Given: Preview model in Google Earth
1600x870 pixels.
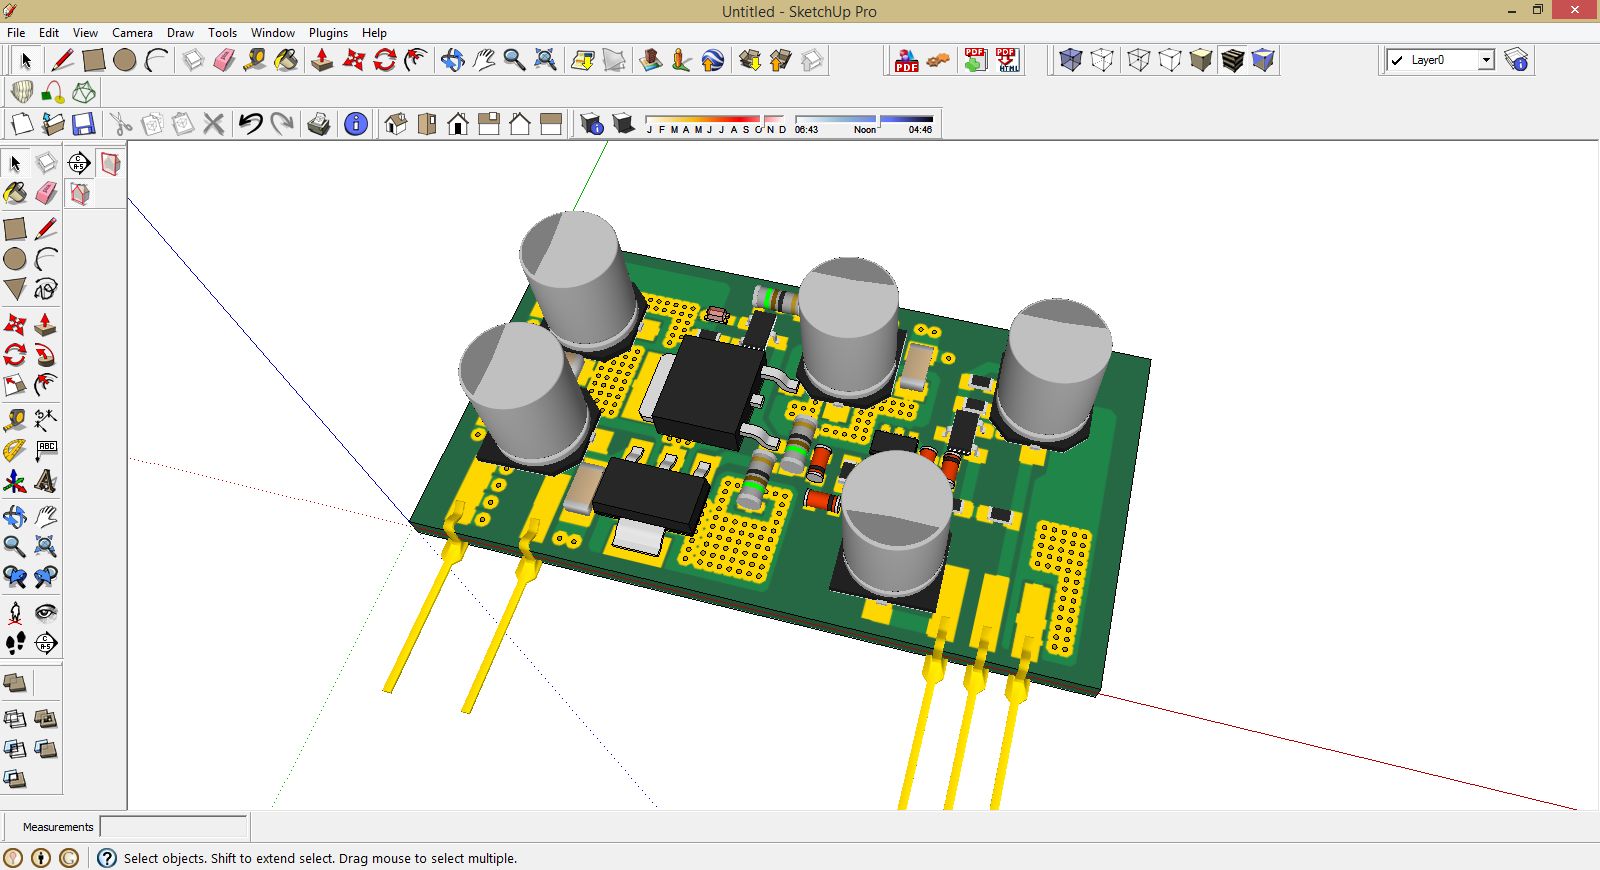Looking at the screenshot, I should pyautogui.click(x=712, y=60).
